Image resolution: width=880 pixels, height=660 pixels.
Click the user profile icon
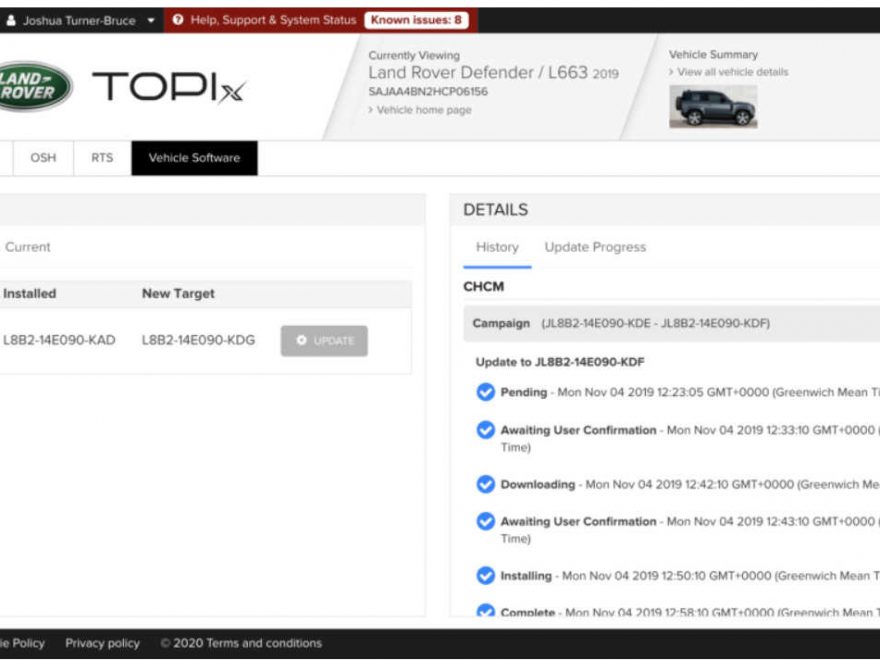[x=11, y=20]
